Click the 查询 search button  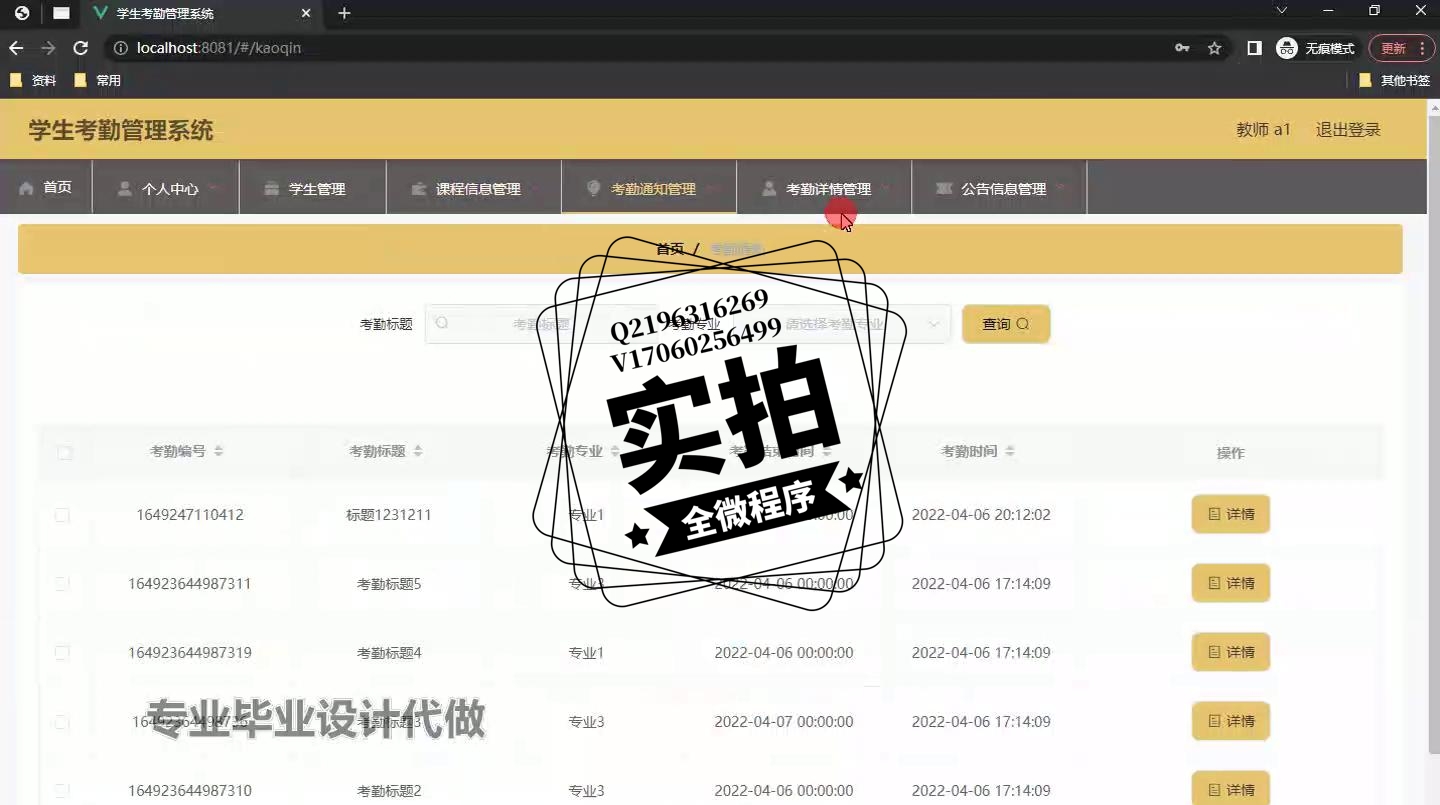(x=1006, y=324)
